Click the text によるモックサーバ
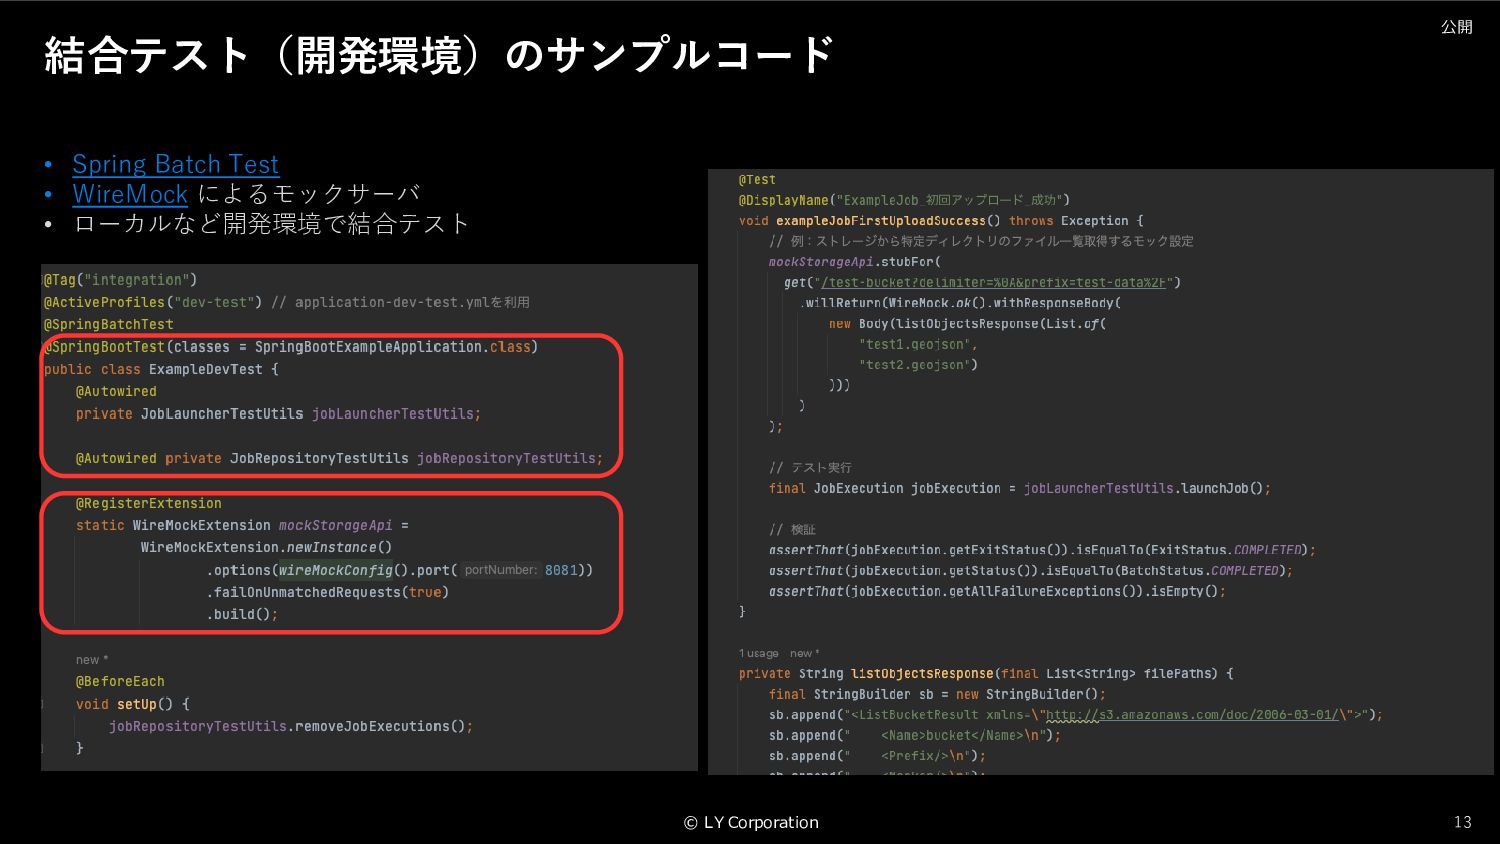This screenshot has height=844, width=1500. [309, 194]
